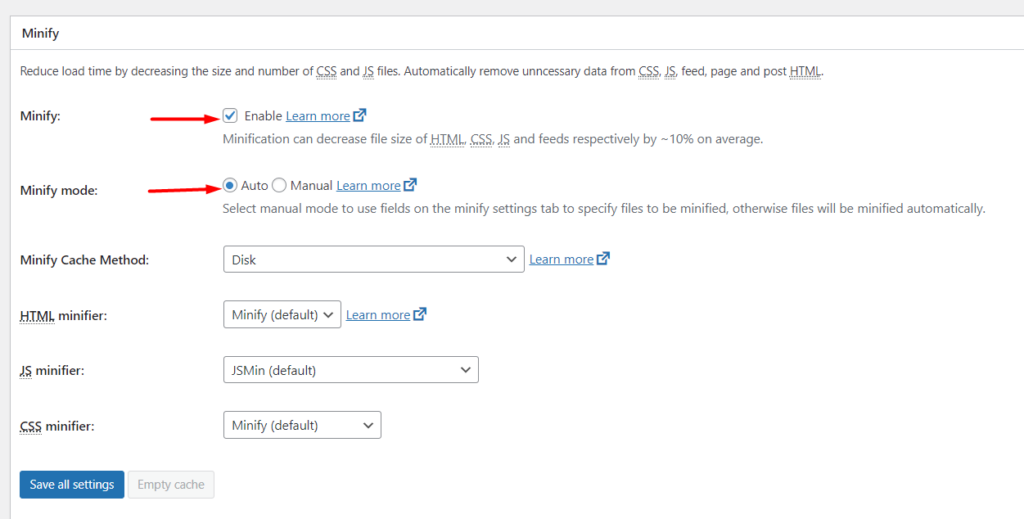Click the Save all settings button
Viewport: 1024px width, 519px height.
72,484
